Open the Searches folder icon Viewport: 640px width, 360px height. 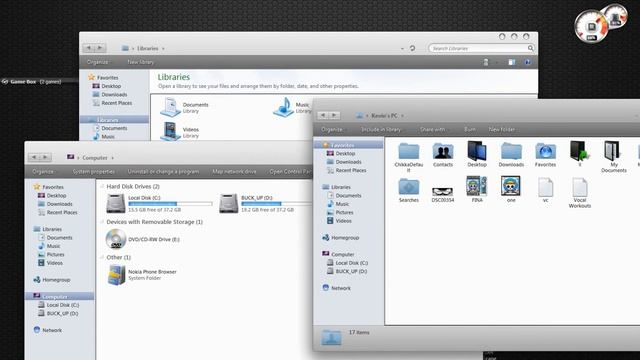pyautogui.click(x=409, y=187)
